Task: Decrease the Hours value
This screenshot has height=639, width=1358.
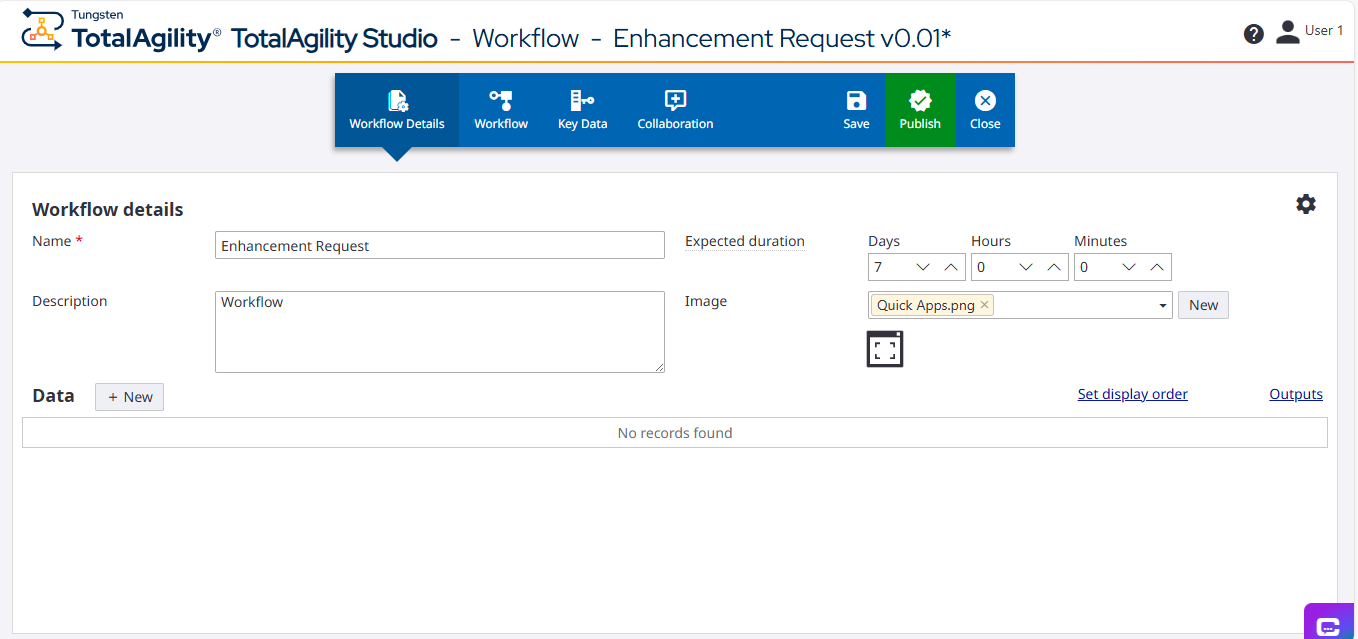Action: (x=1026, y=267)
